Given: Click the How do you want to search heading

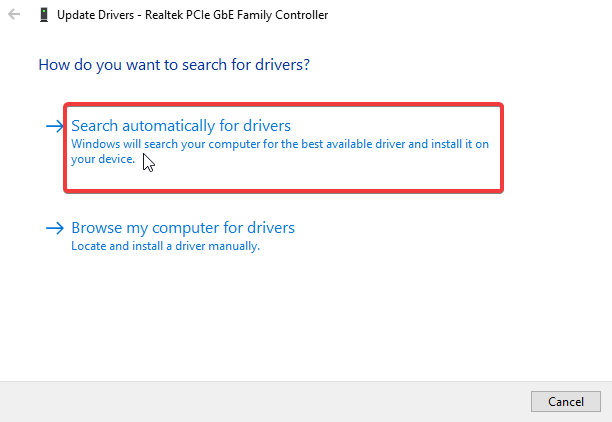Looking at the screenshot, I should point(174,65).
